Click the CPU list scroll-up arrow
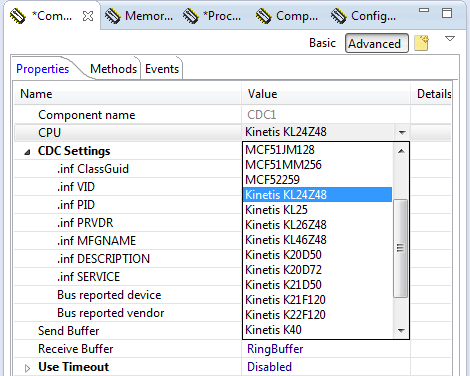This screenshot has height=376, width=470. [x=401, y=151]
